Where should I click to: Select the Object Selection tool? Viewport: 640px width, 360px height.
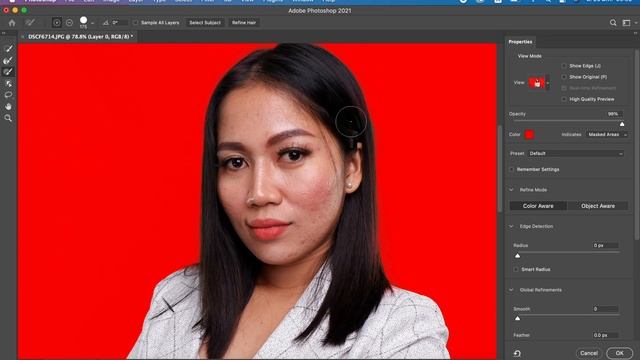[8, 84]
